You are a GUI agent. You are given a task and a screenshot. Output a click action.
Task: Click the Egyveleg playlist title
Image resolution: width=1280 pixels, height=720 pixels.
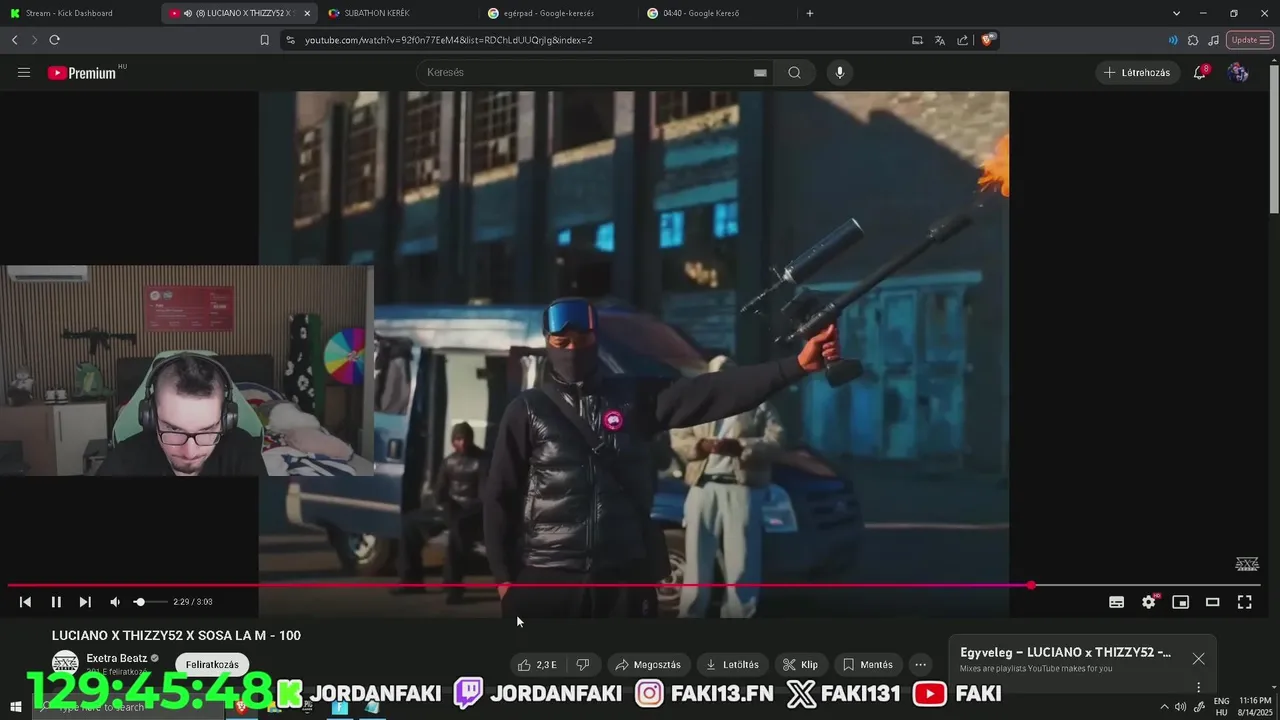(x=1065, y=652)
